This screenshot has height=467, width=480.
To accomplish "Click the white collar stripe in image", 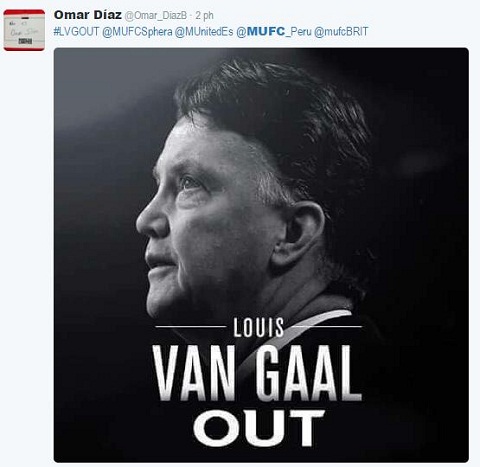I will coord(299,337).
